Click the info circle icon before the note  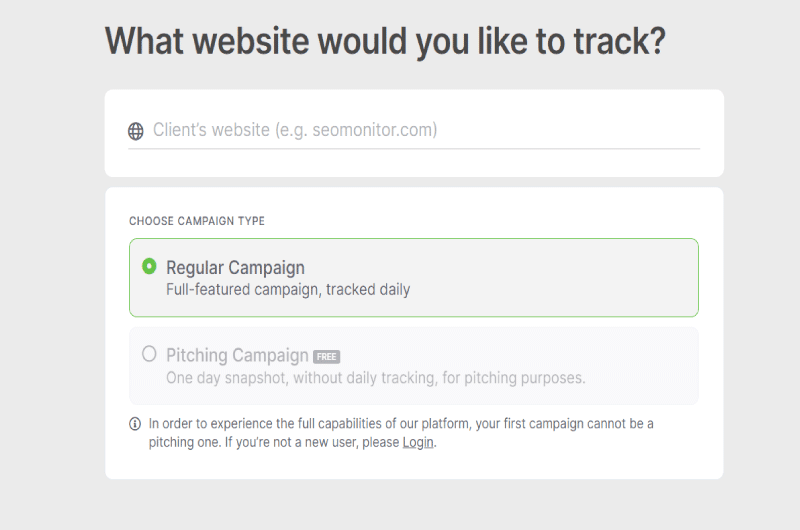135,424
